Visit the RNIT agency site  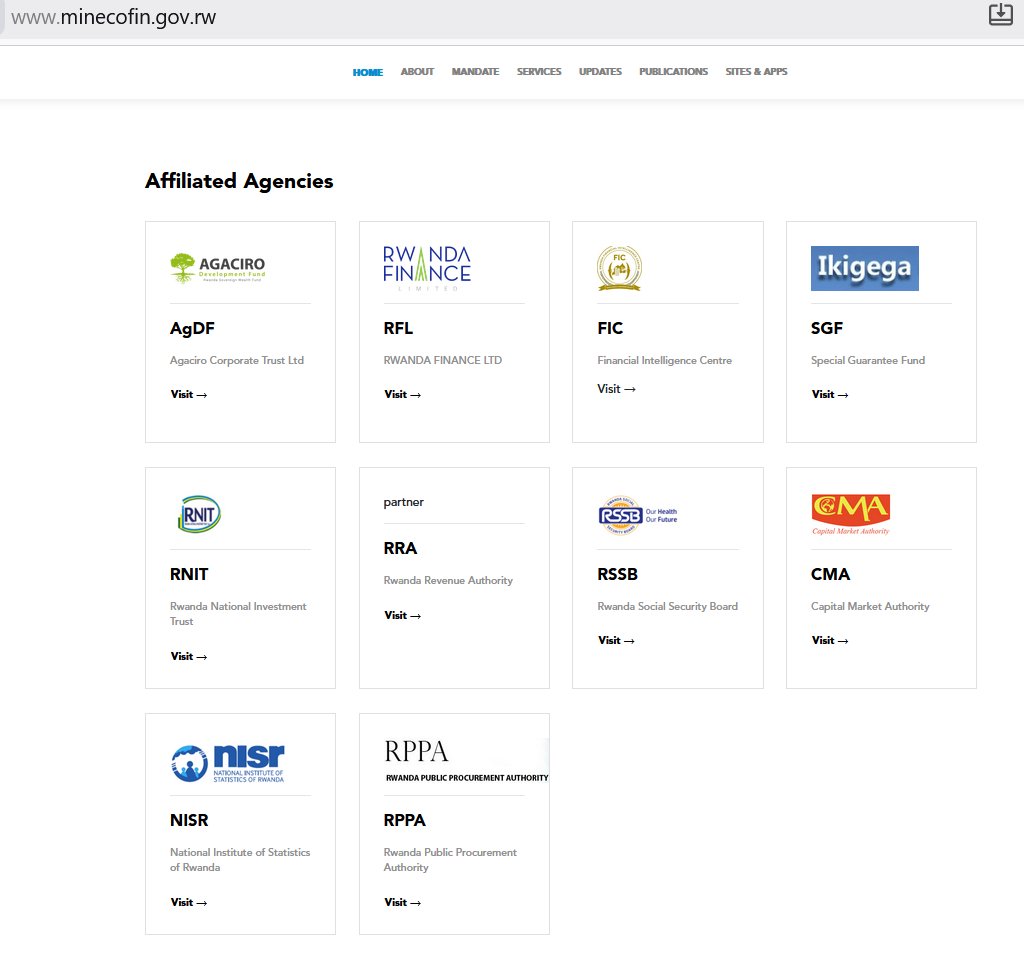click(x=189, y=656)
